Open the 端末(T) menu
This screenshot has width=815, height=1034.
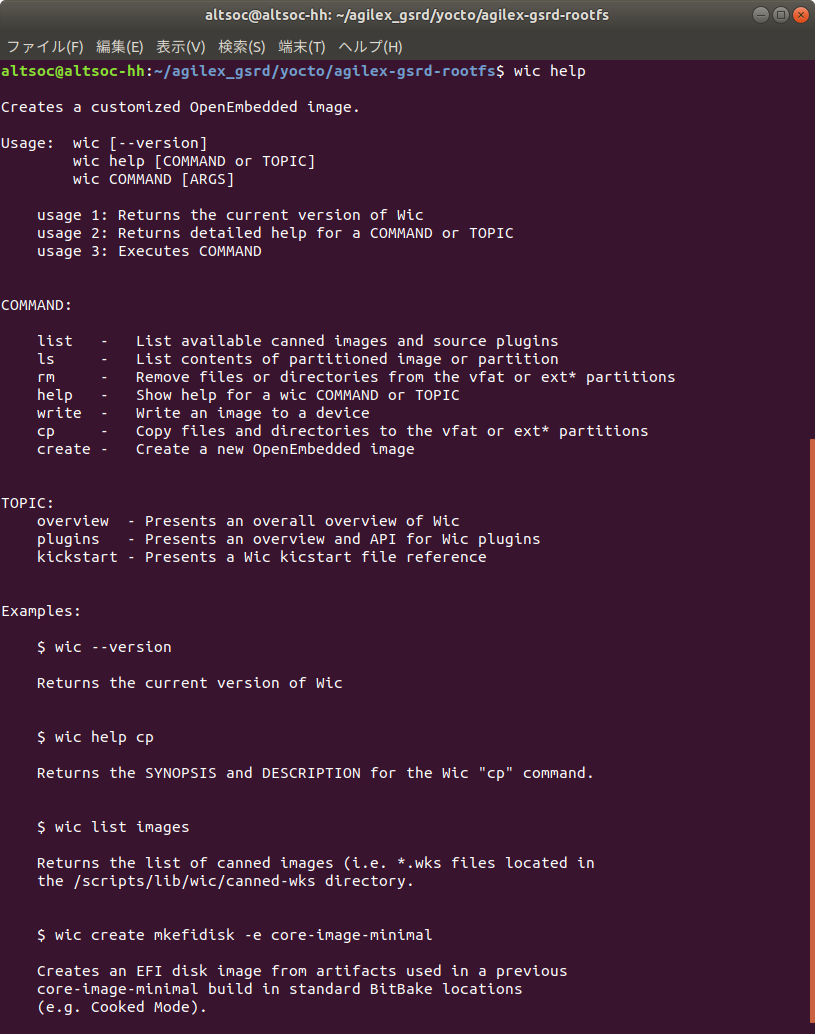tap(301, 47)
